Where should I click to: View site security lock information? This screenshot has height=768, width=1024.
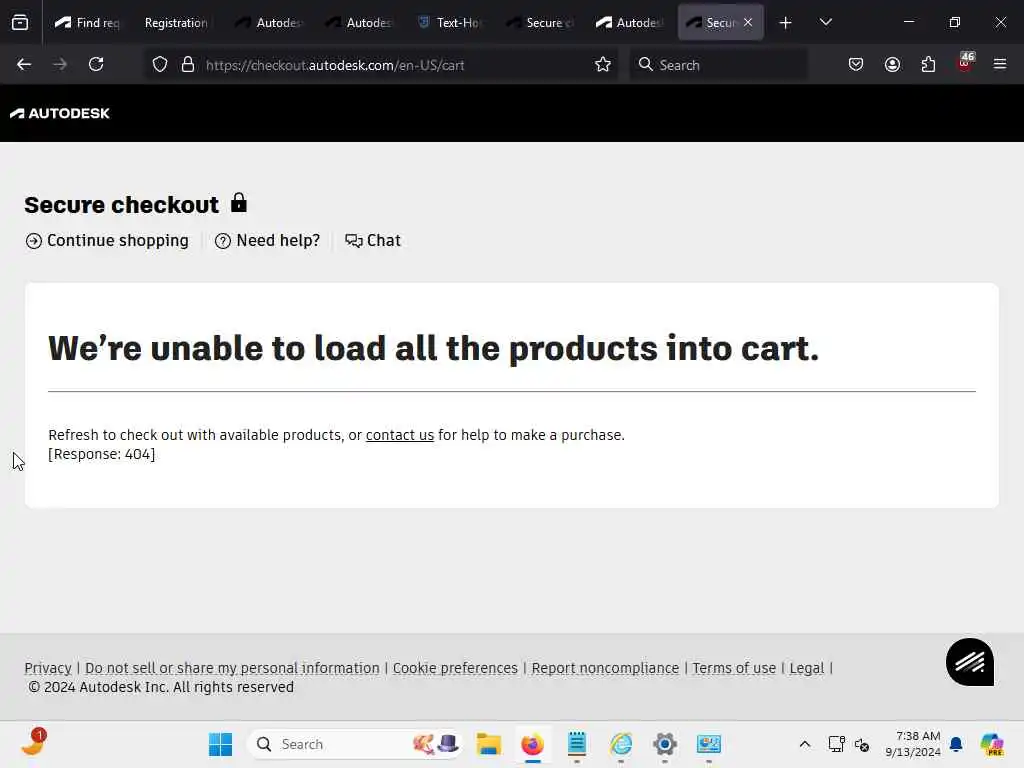188,65
